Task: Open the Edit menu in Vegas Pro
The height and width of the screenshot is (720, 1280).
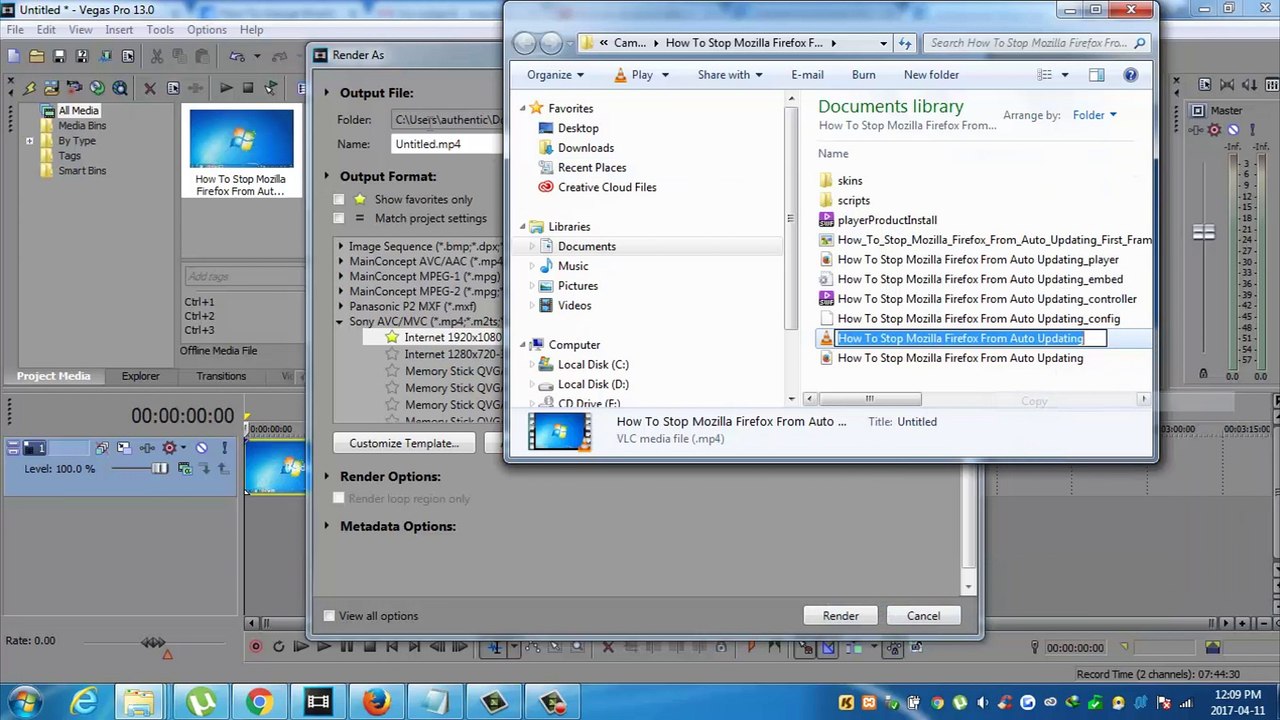Action: (46, 30)
